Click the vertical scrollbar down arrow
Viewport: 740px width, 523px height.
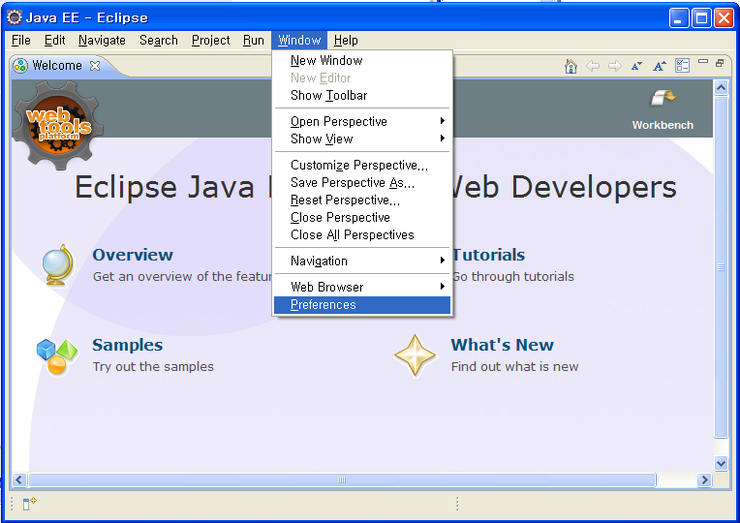click(721, 463)
